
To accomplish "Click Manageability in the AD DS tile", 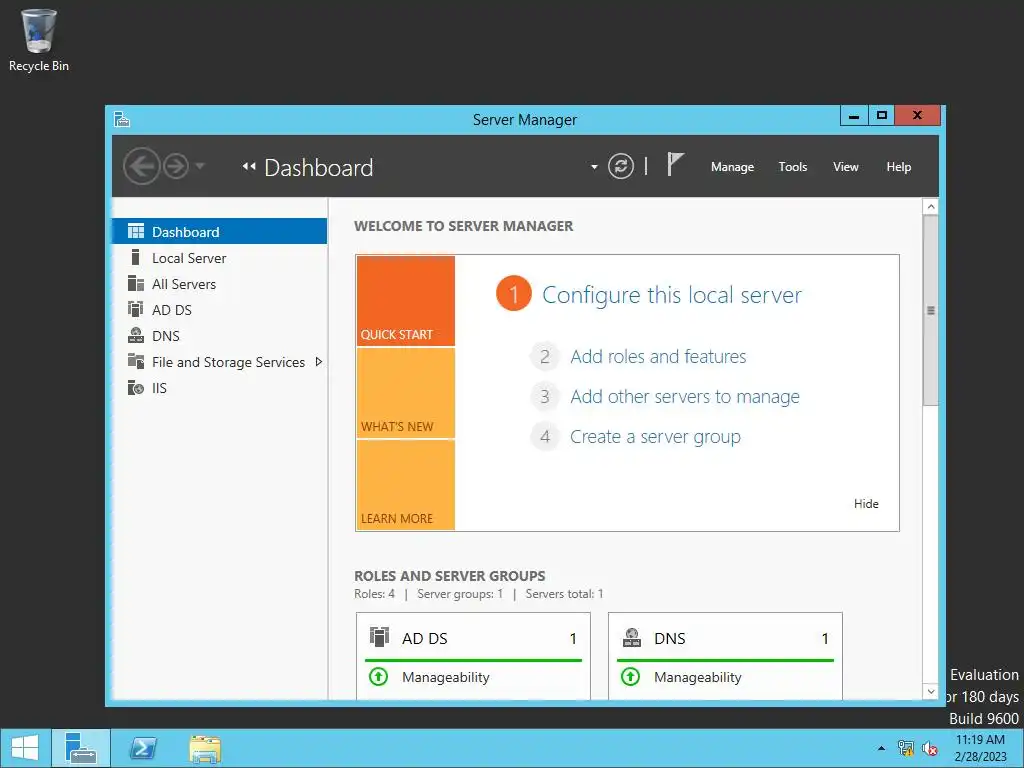I will click(x=445, y=677).
